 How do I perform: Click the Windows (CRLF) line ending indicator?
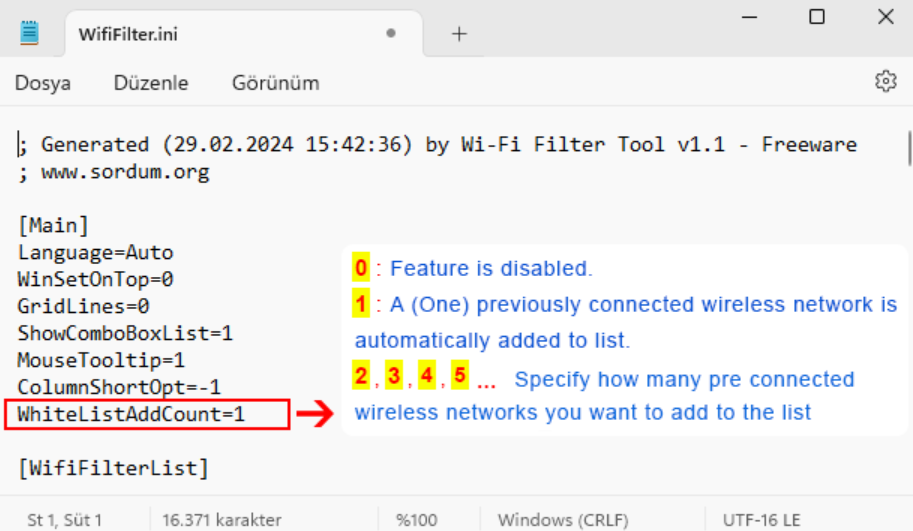pyautogui.click(x=563, y=519)
